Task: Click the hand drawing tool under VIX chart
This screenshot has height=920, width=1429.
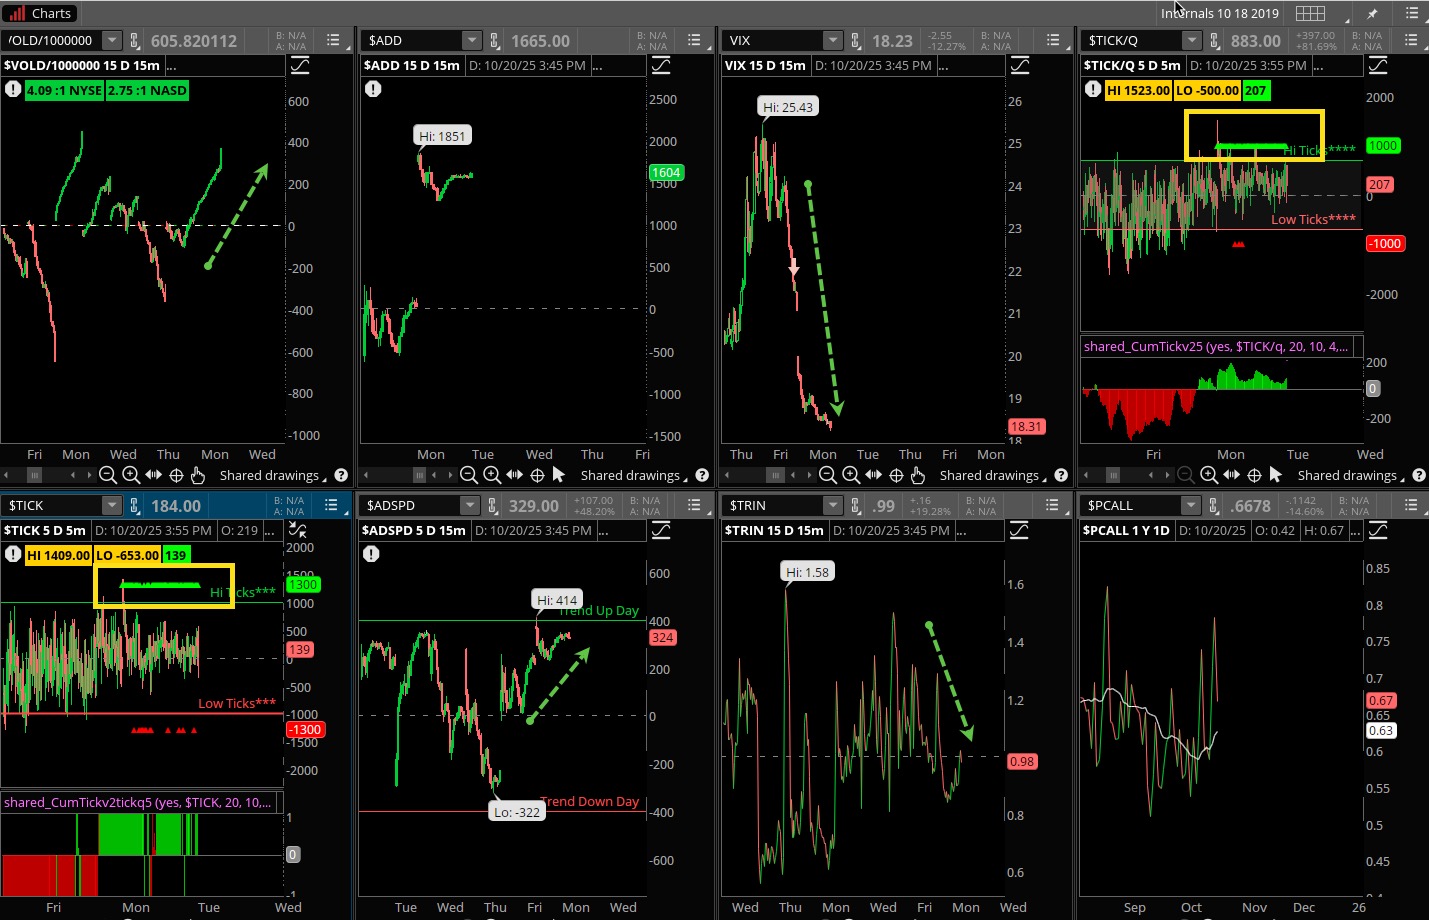Action: pyautogui.click(x=917, y=475)
